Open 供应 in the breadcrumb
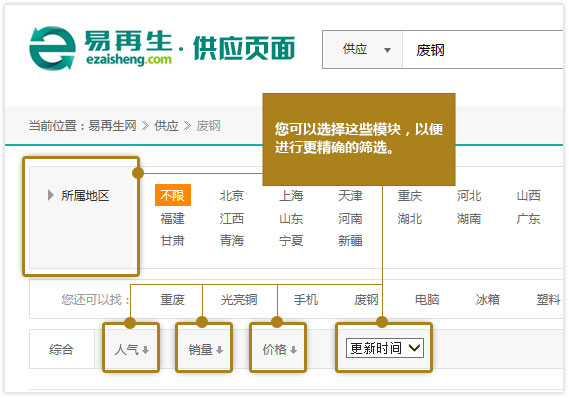 [x=166, y=126]
